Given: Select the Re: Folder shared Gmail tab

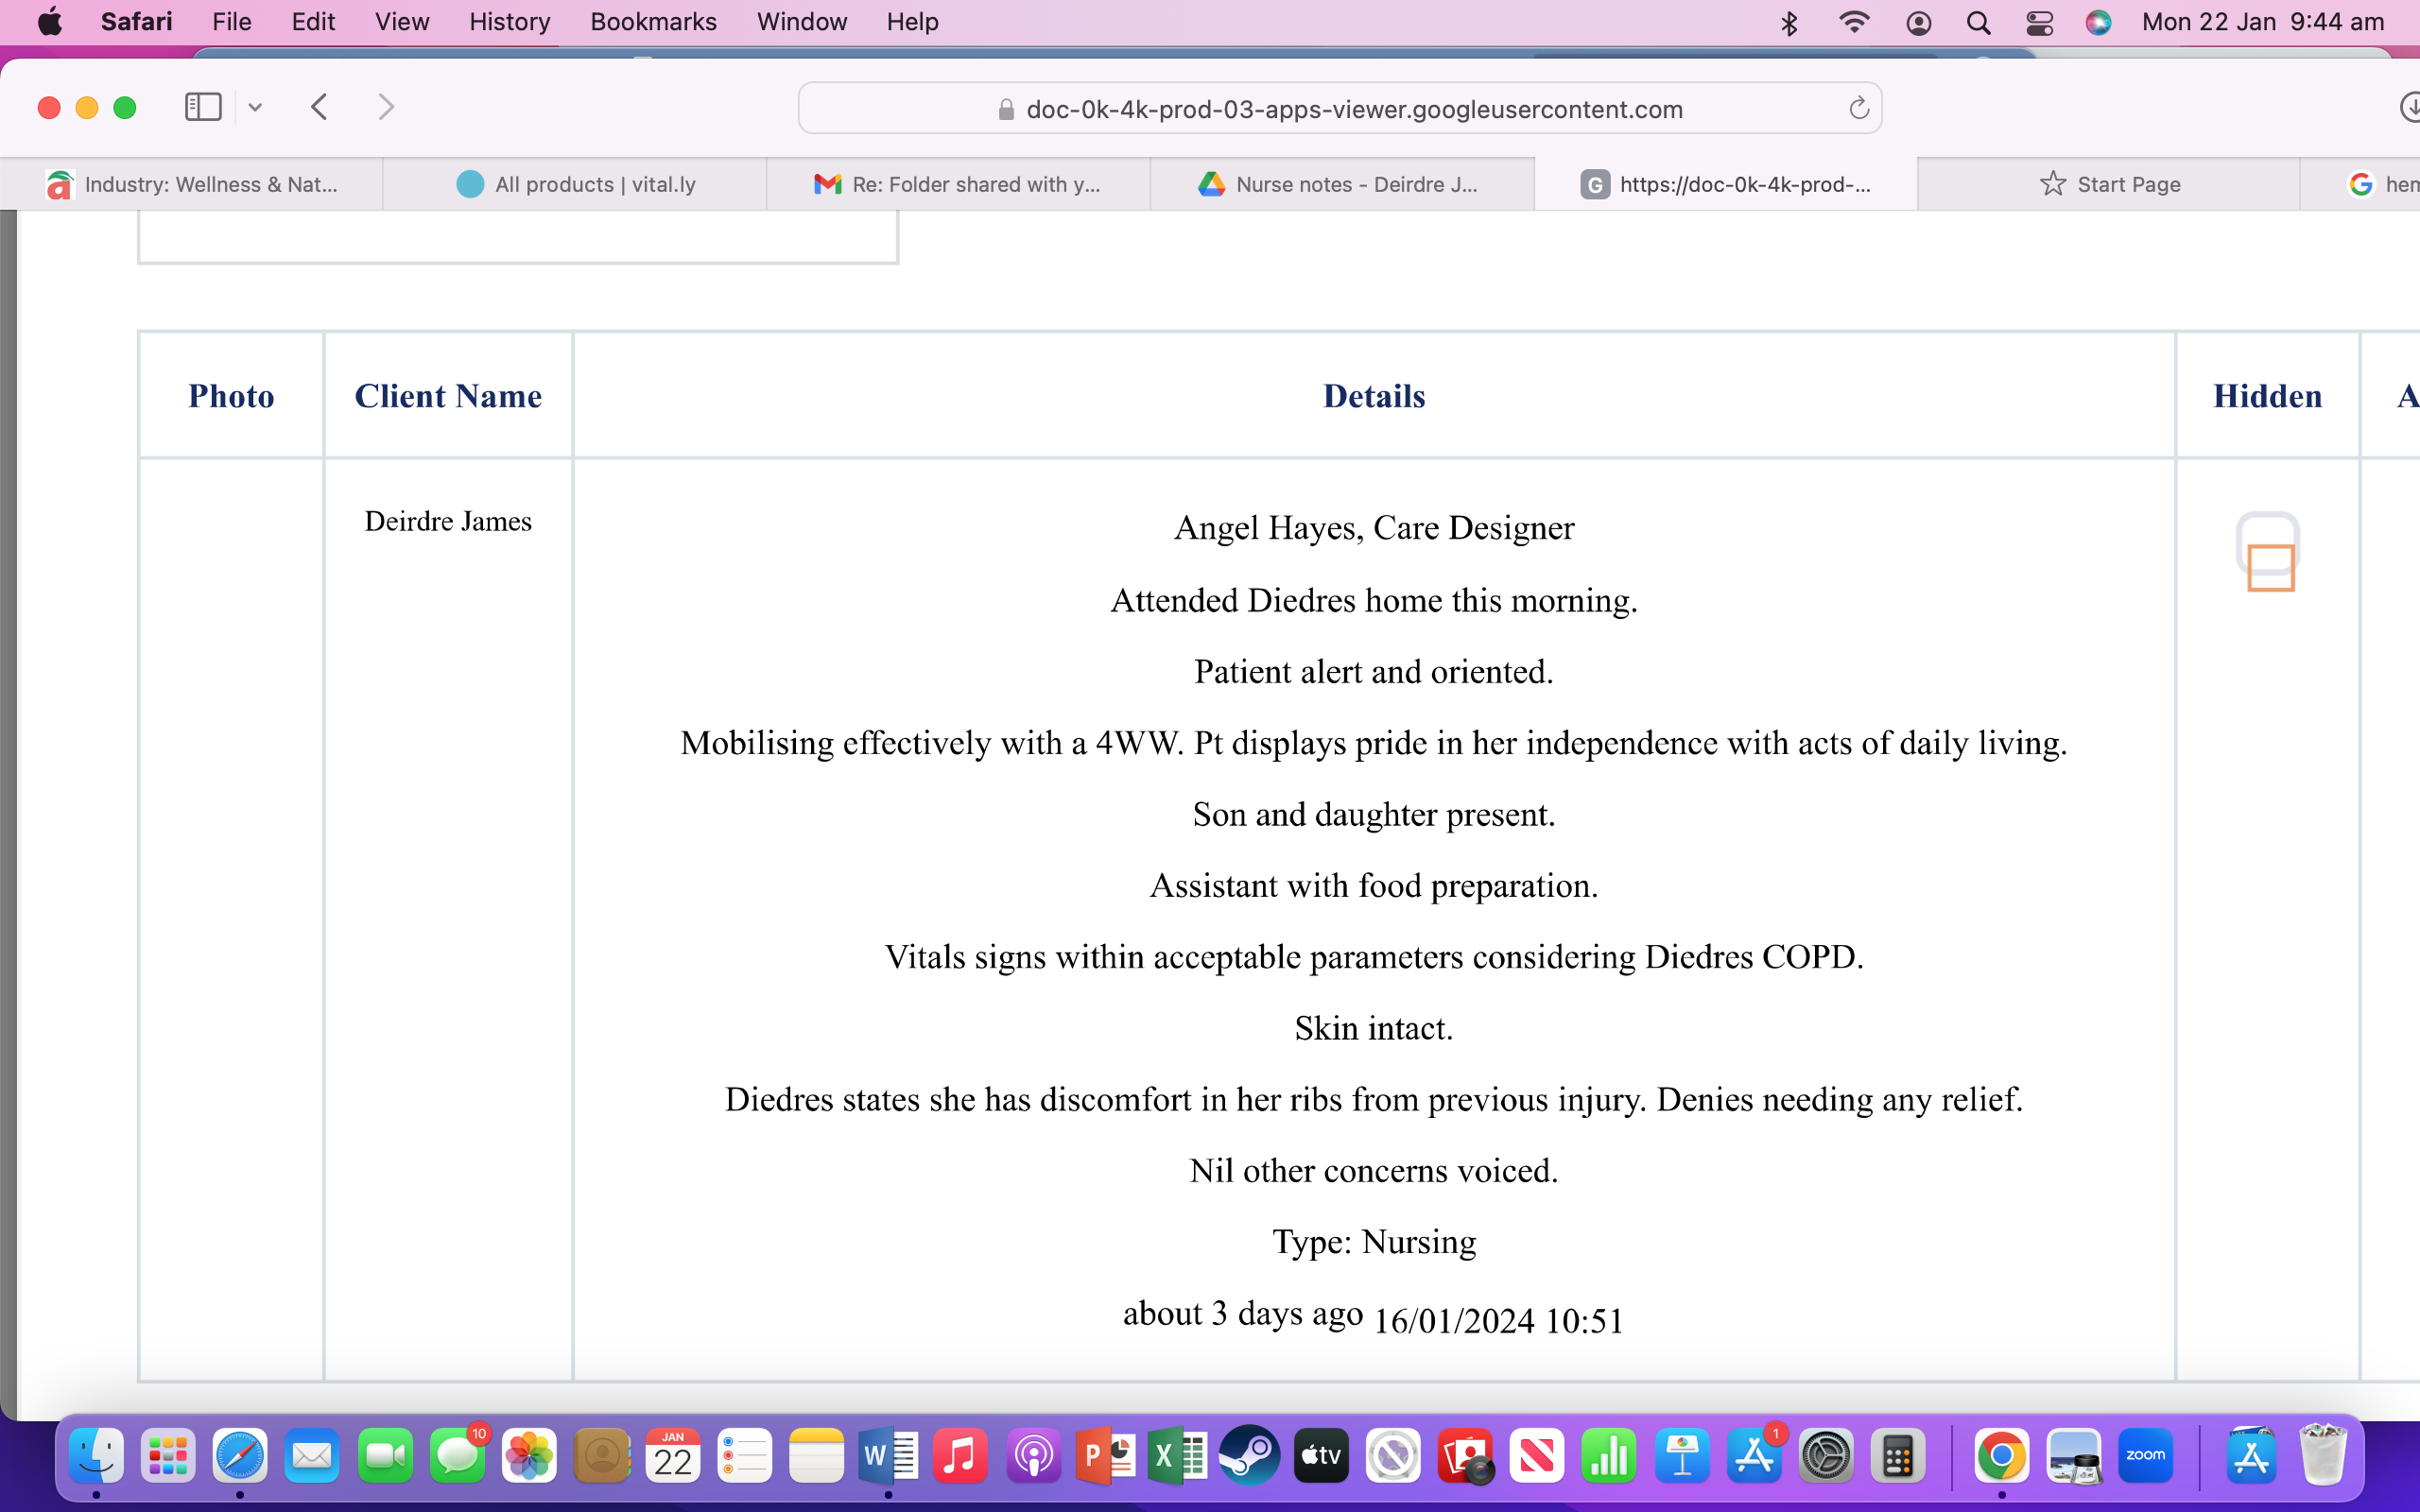Looking at the screenshot, I should (958, 184).
